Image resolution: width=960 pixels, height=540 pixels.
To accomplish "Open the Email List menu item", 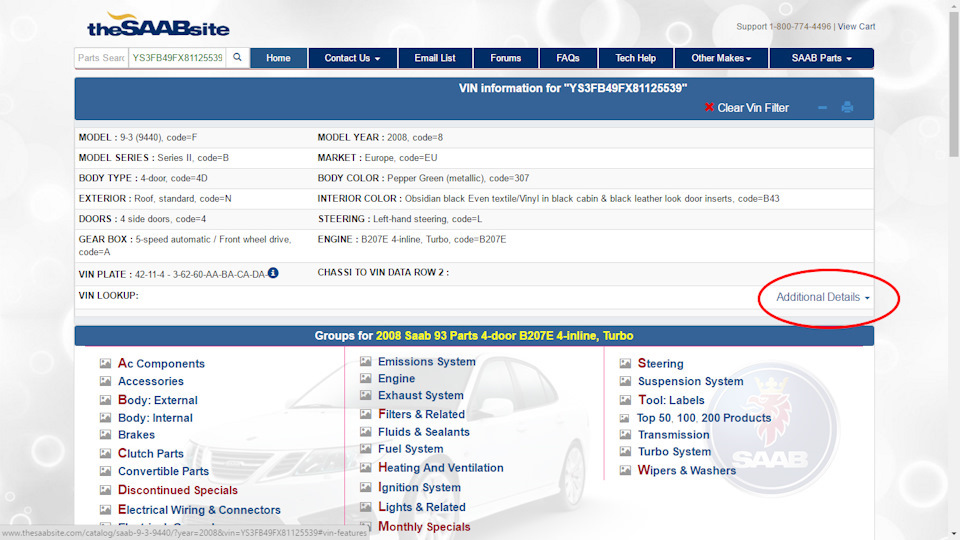I will pos(435,58).
